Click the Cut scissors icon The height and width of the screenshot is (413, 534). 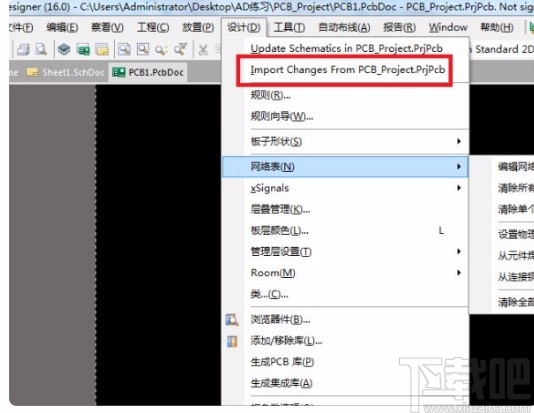(x=203, y=50)
